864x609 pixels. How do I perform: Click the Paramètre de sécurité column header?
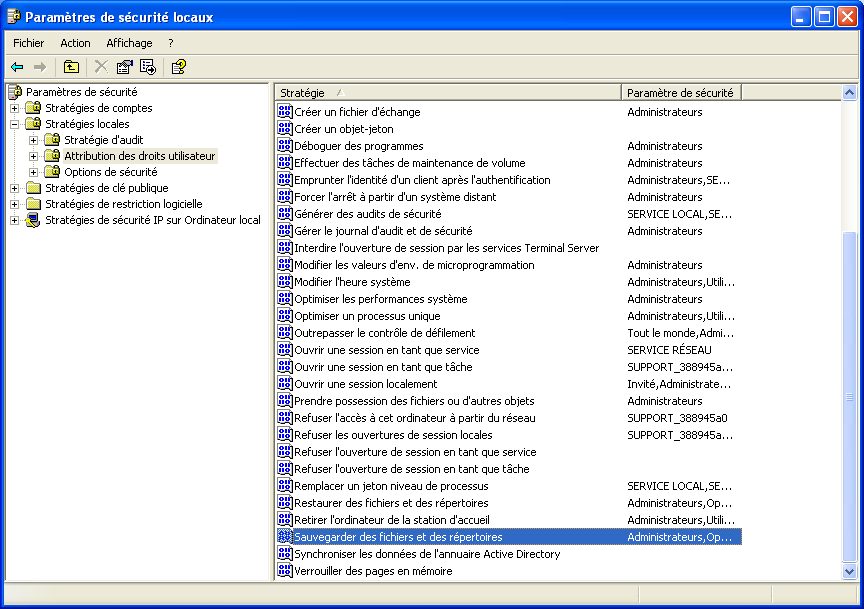tap(680, 93)
